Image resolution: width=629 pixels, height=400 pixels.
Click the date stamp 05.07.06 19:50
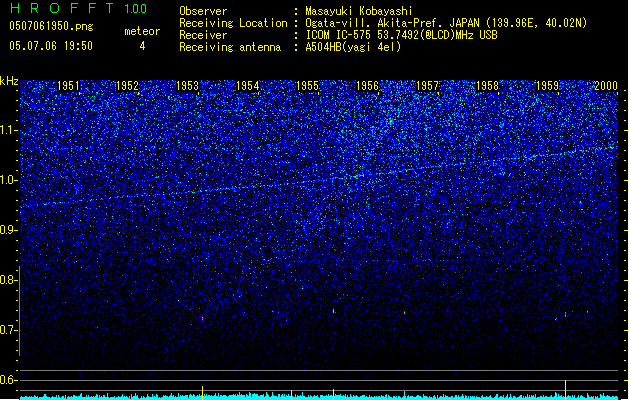pyautogui.click(x=51, y=46)
